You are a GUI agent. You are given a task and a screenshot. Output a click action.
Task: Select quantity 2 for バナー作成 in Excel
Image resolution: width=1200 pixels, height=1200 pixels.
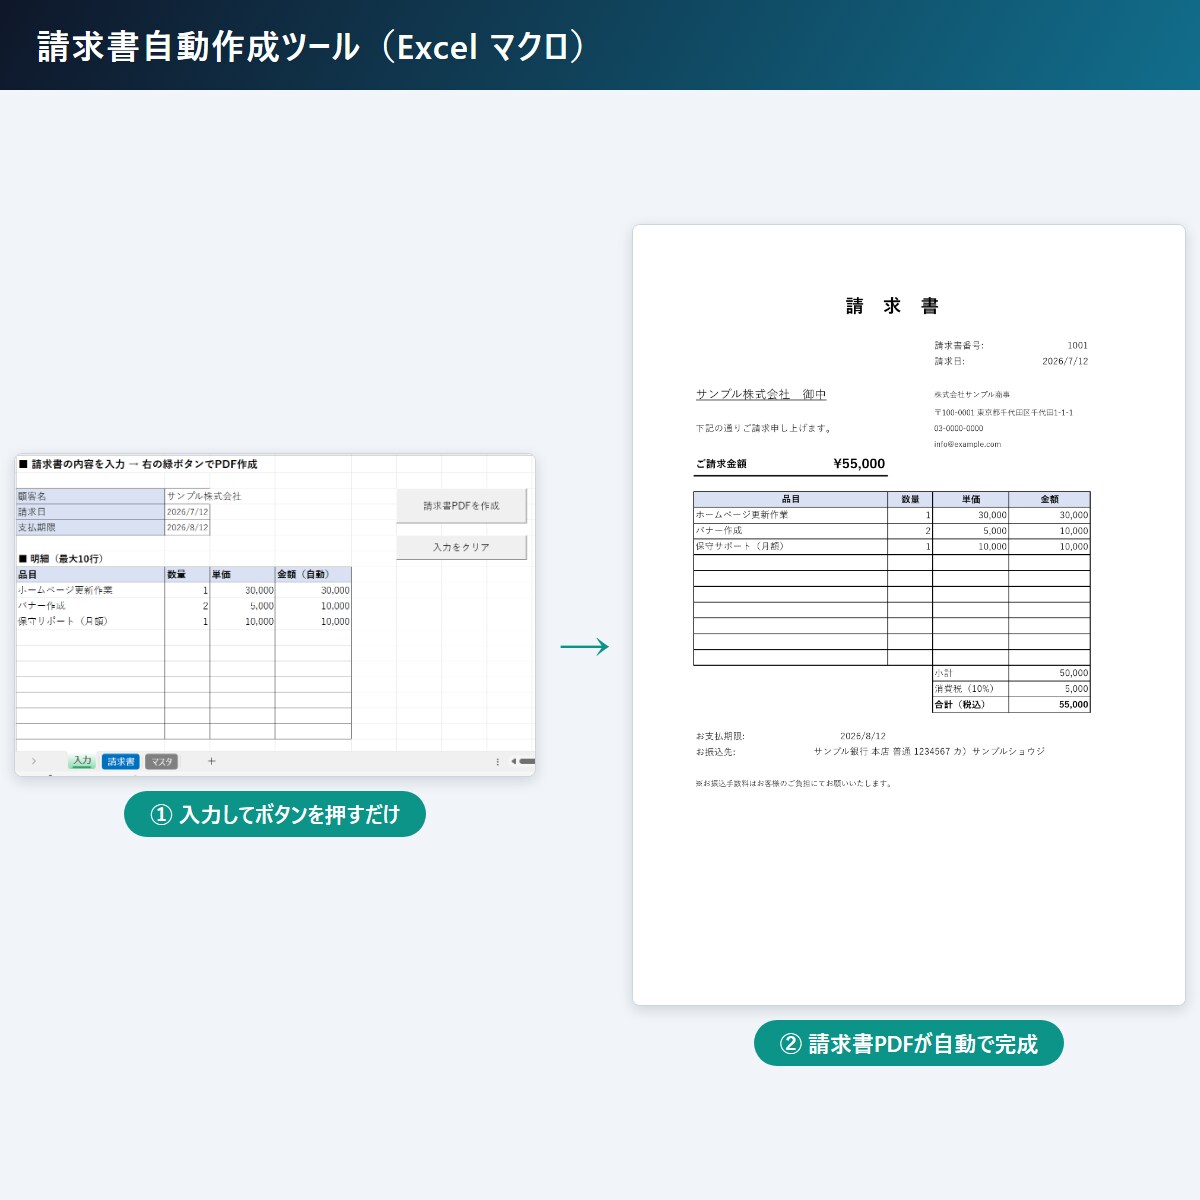(x=187, y=606)
